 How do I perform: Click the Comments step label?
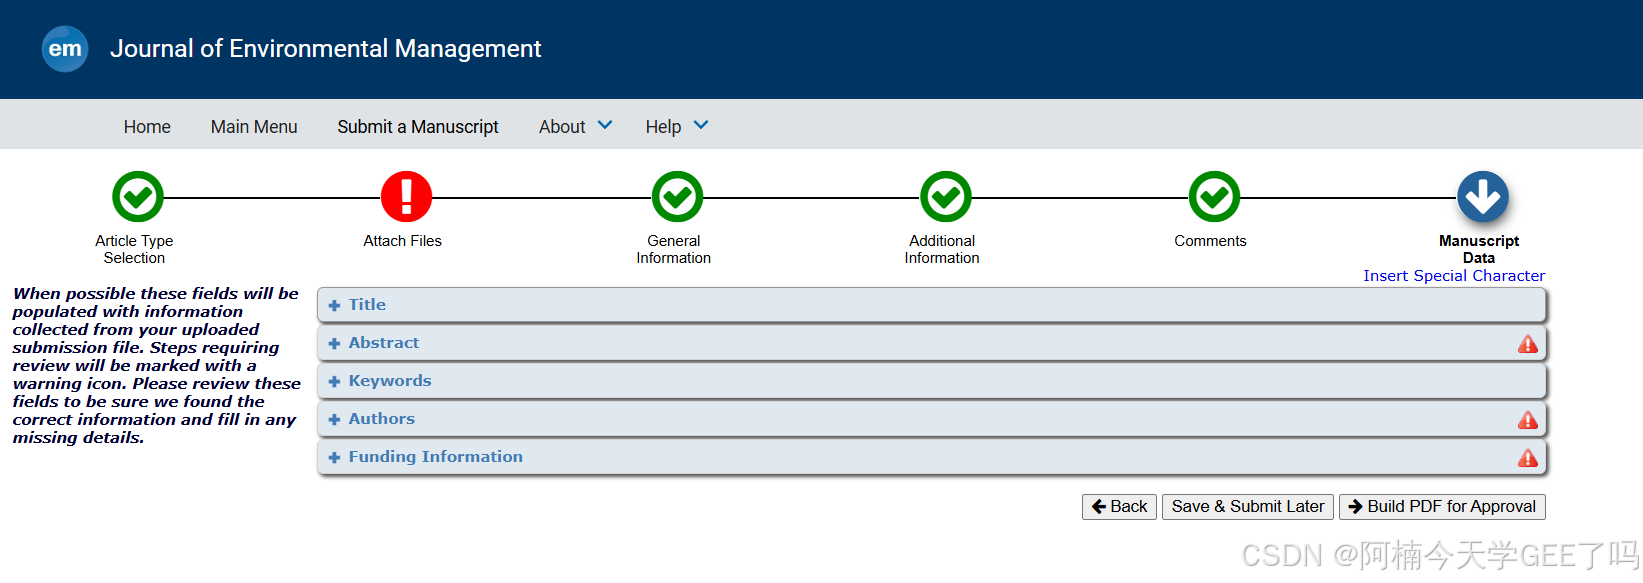pyautogui.click(x=1210, y=241)
